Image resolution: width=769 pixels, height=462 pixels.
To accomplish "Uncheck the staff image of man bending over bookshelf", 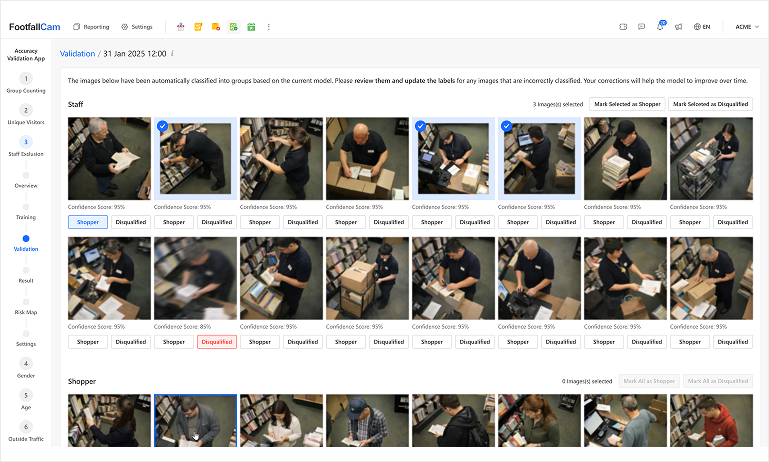I will pyautogui.click(x=162, y=127).
